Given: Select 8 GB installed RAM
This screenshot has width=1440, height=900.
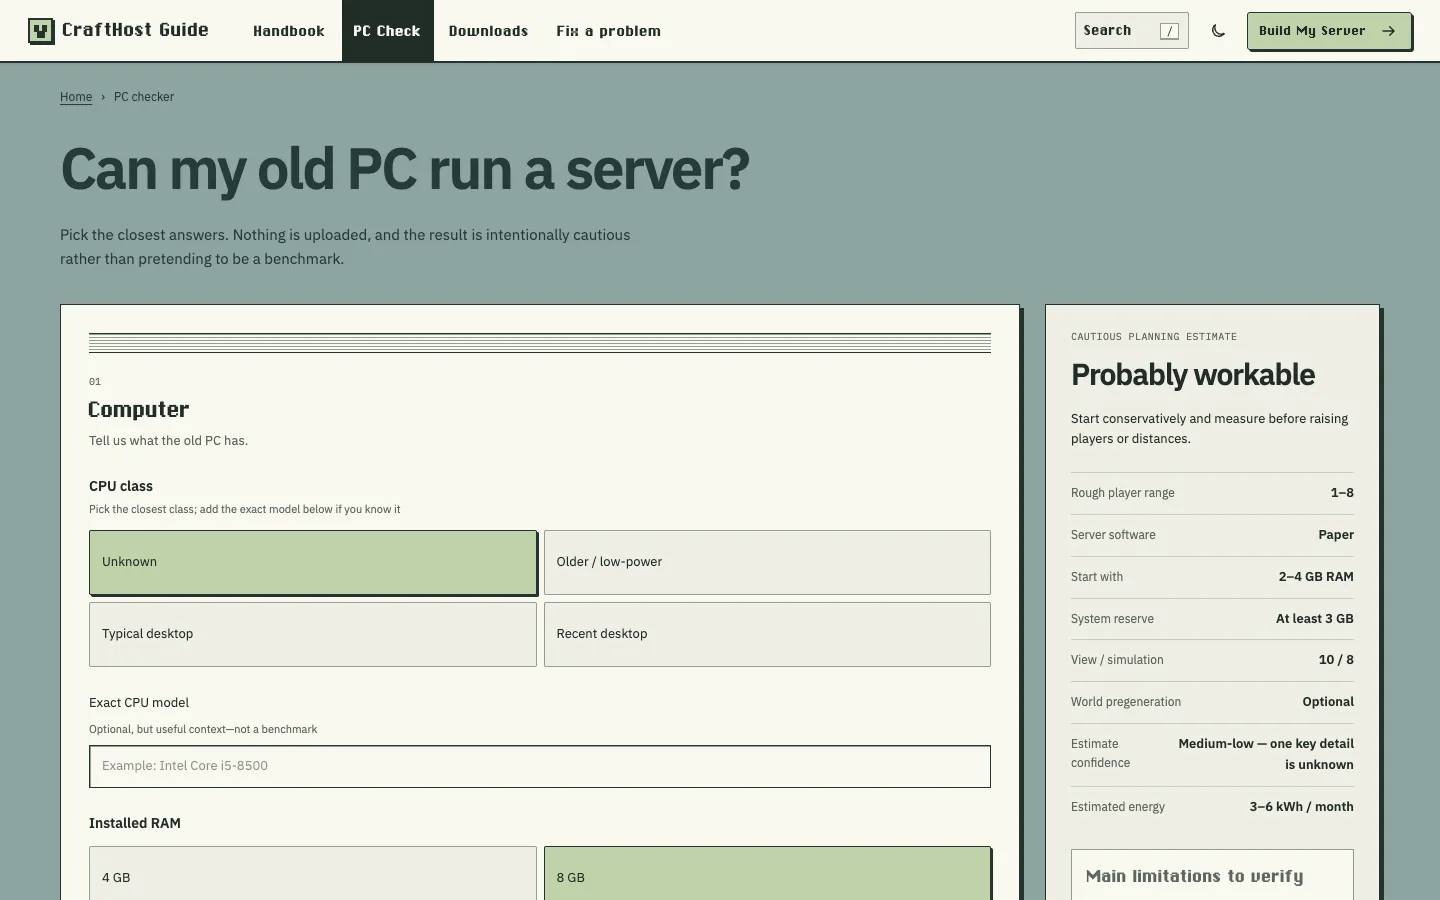Looking at the screenshot, I should pyautogui.click(x=767, y=873).
